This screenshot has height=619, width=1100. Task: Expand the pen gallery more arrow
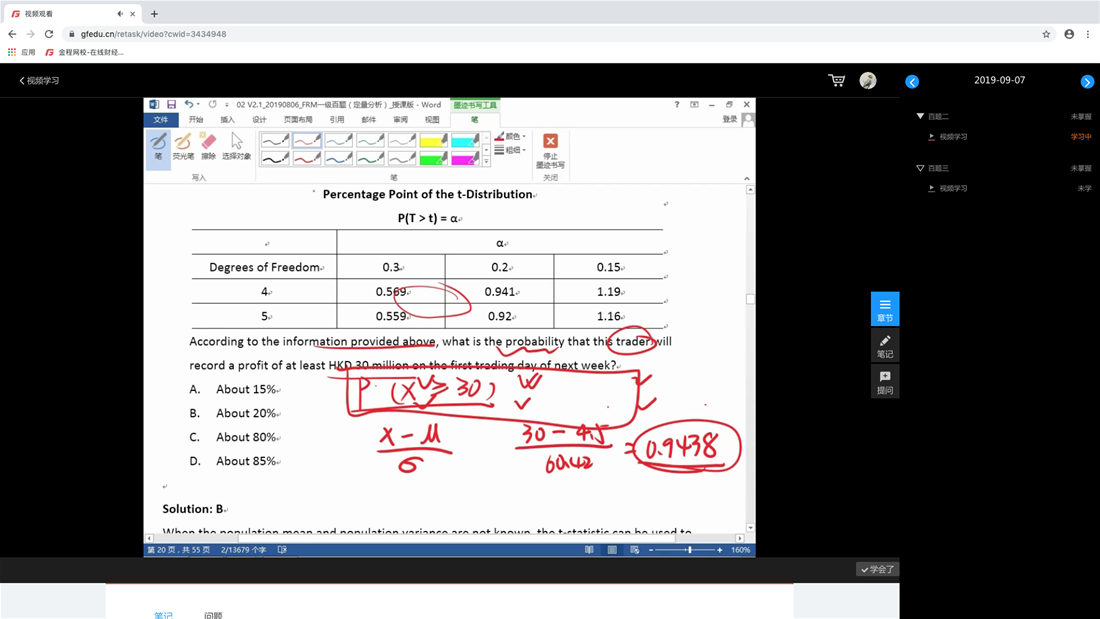click(x=485, y=162)
